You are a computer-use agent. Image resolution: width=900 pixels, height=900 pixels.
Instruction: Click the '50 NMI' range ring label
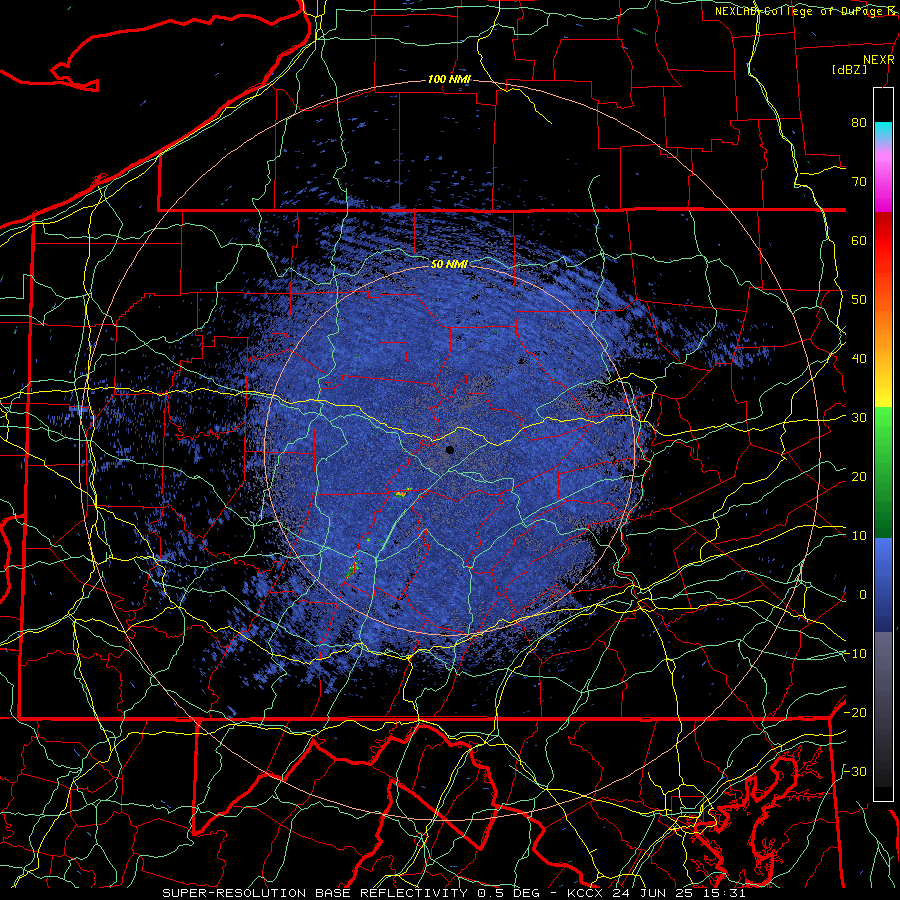449,265
